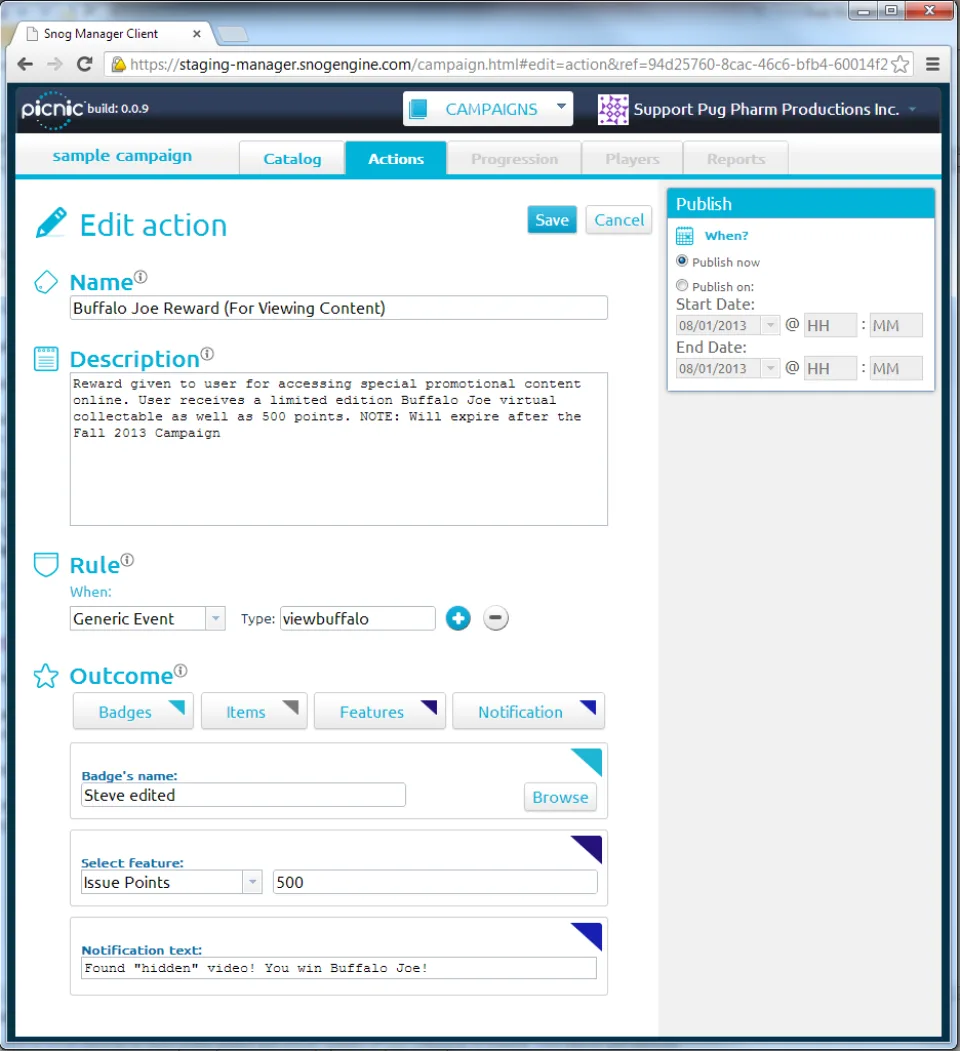Click the browser reload icon

point(84,64)
